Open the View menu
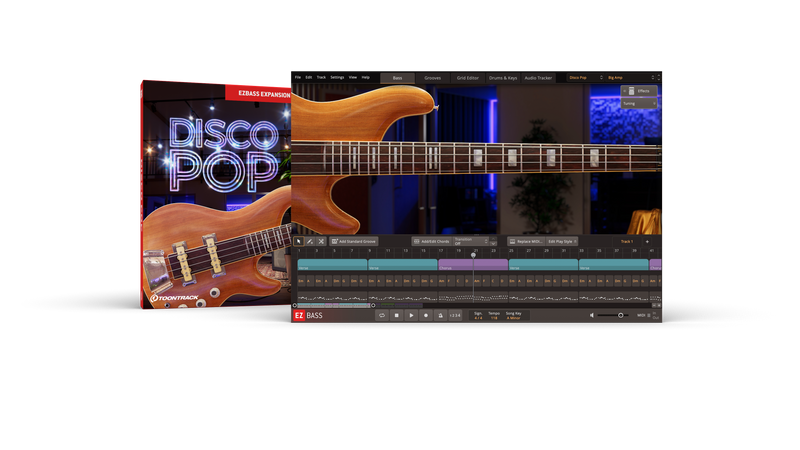This screenshot has height=450, width=800. tap(353, 78)
